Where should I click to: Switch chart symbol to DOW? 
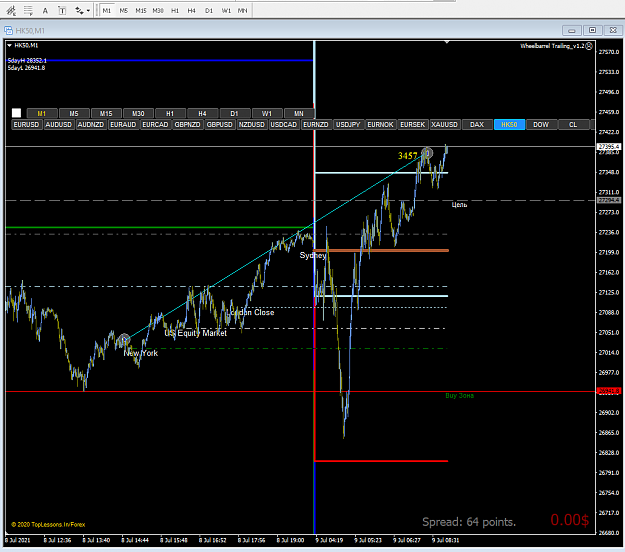(541, 125)
